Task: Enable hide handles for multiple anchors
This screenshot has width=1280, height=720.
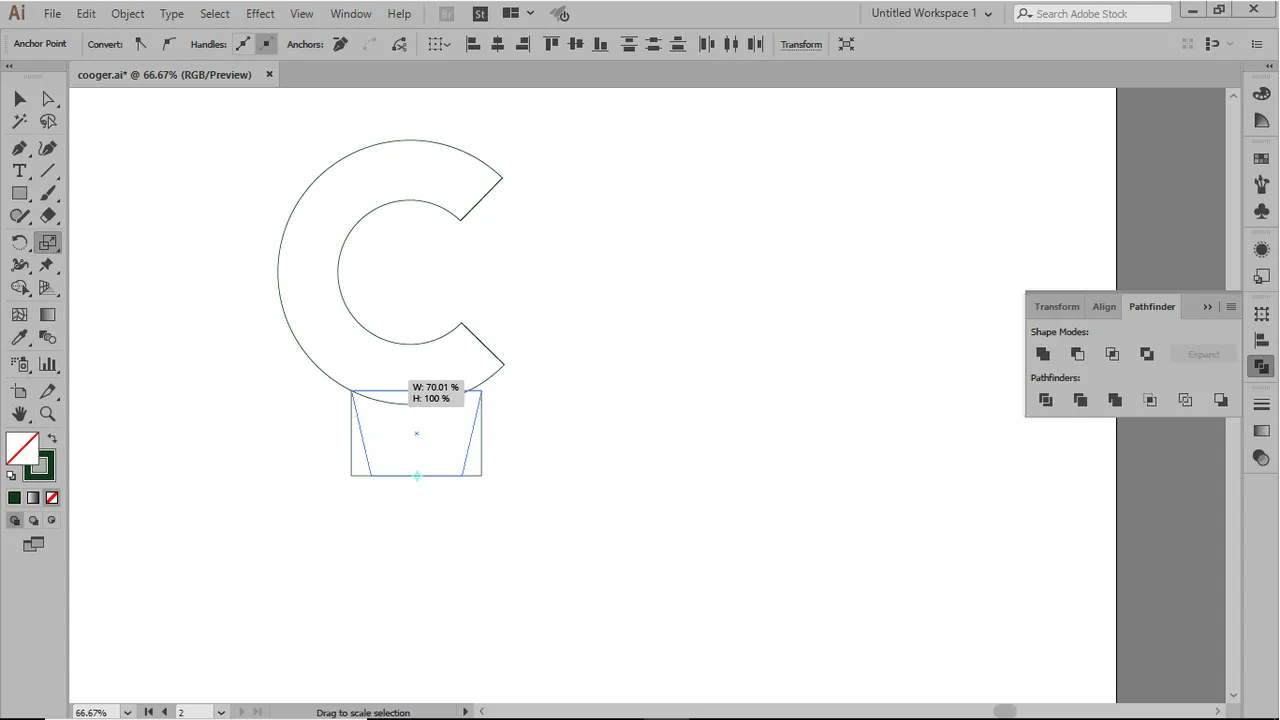Action: 266,44
